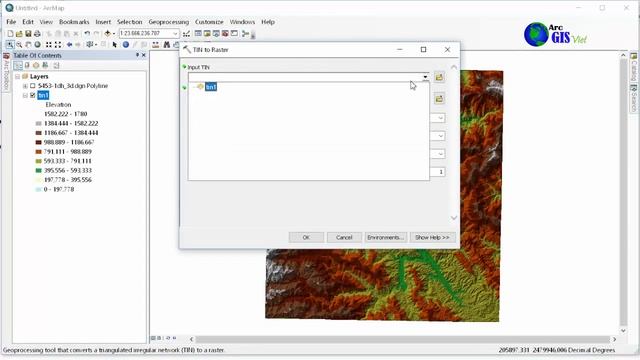The height and width of the screenshot is (360, 640).
Task: Switch TOC to List By Selection
Action: 45,65
